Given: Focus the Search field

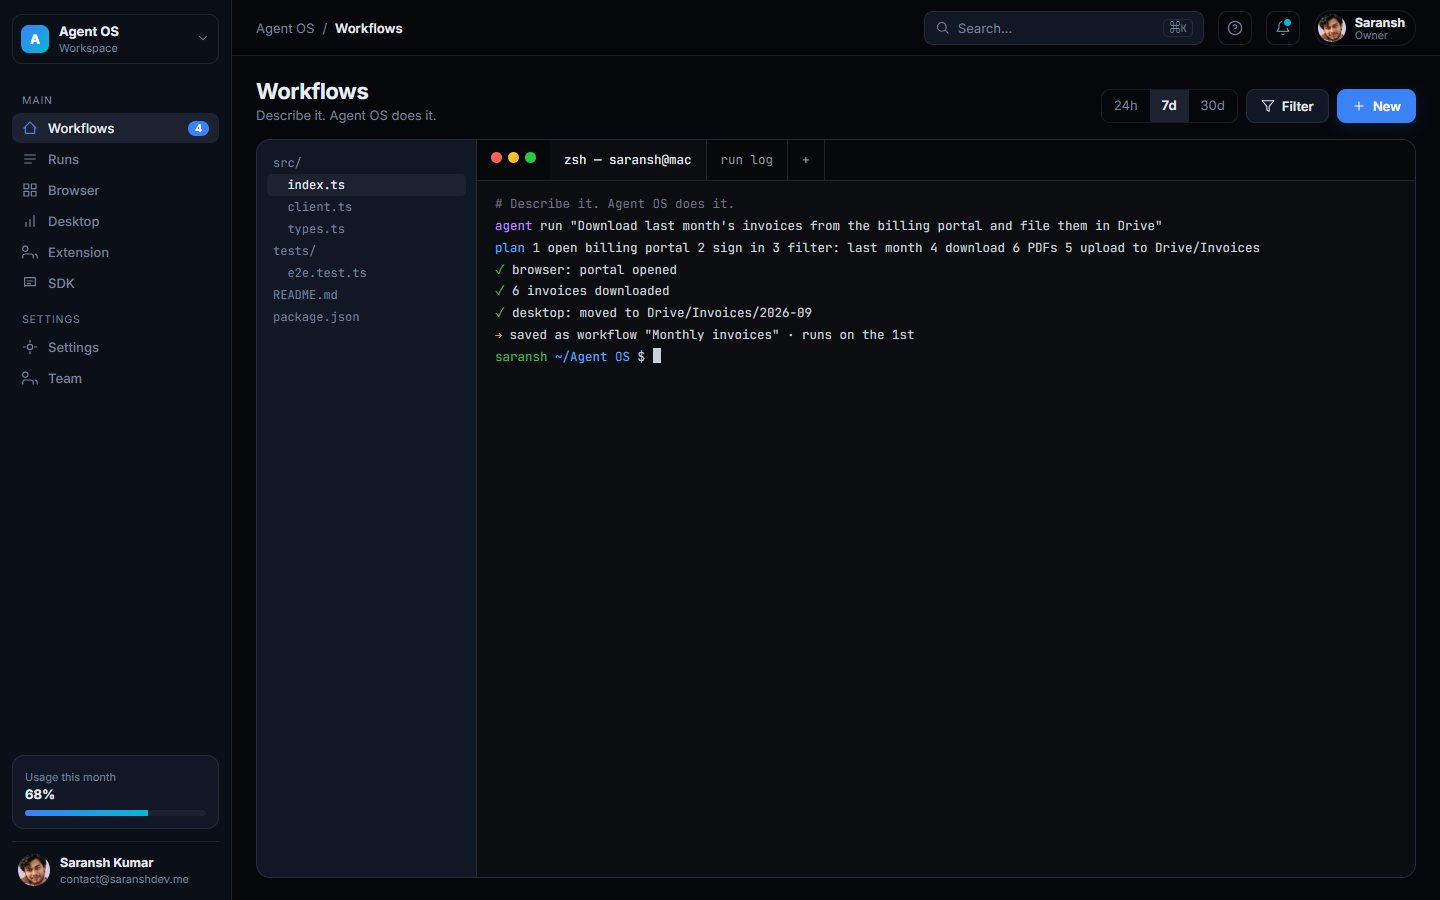Looking at the screenshot, I should coord(1064,28).
